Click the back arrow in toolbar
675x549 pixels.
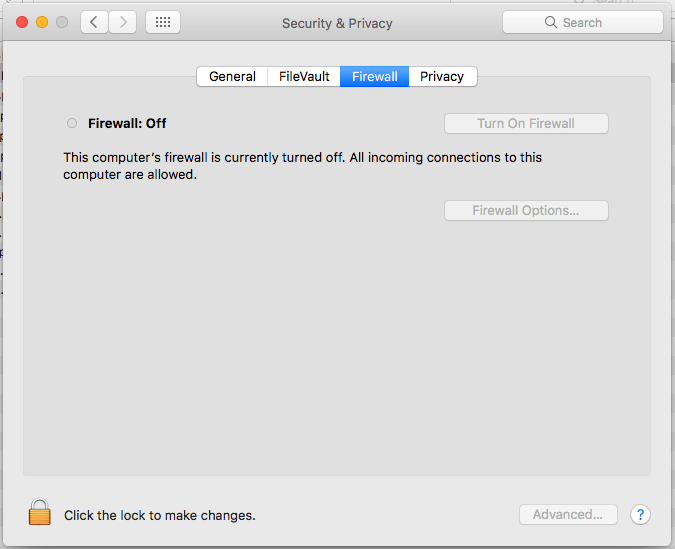click(95, 22)
